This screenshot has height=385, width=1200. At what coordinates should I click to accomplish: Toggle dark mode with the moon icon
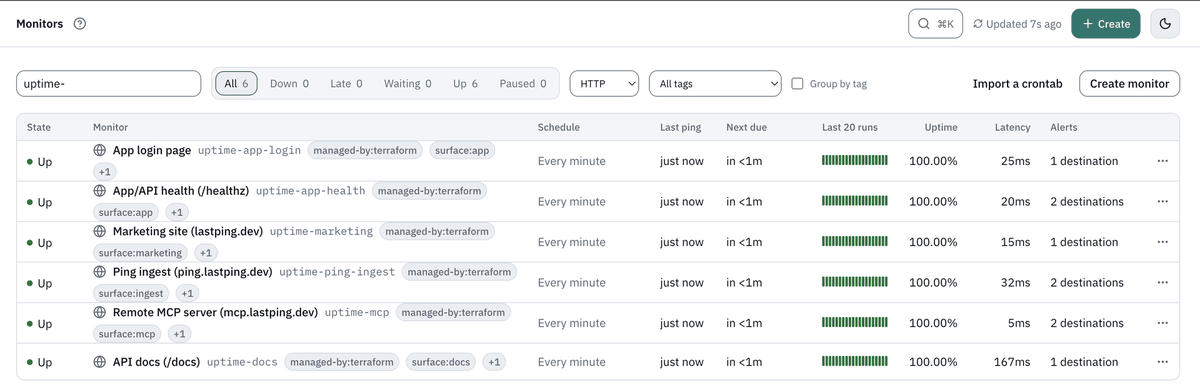[1165, 24]
